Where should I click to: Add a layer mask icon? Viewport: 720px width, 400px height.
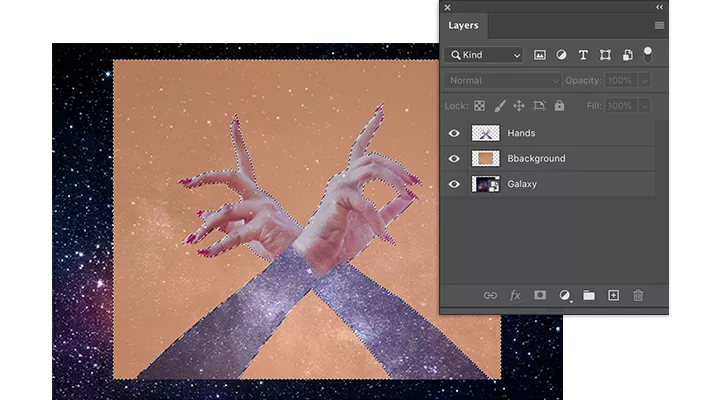point(540,295)
